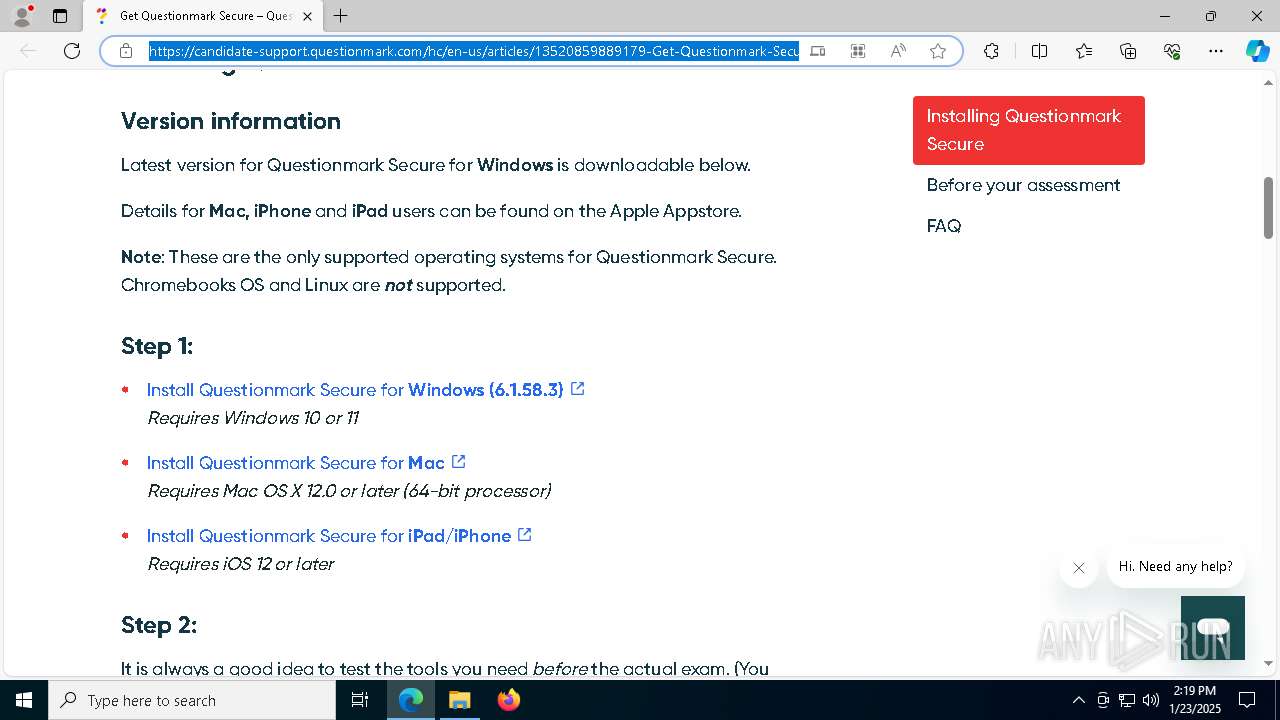Open Edge Settings and more menu
Image resolution: width=1280 pixels, height=720 pixels.
pos(1216,51)
